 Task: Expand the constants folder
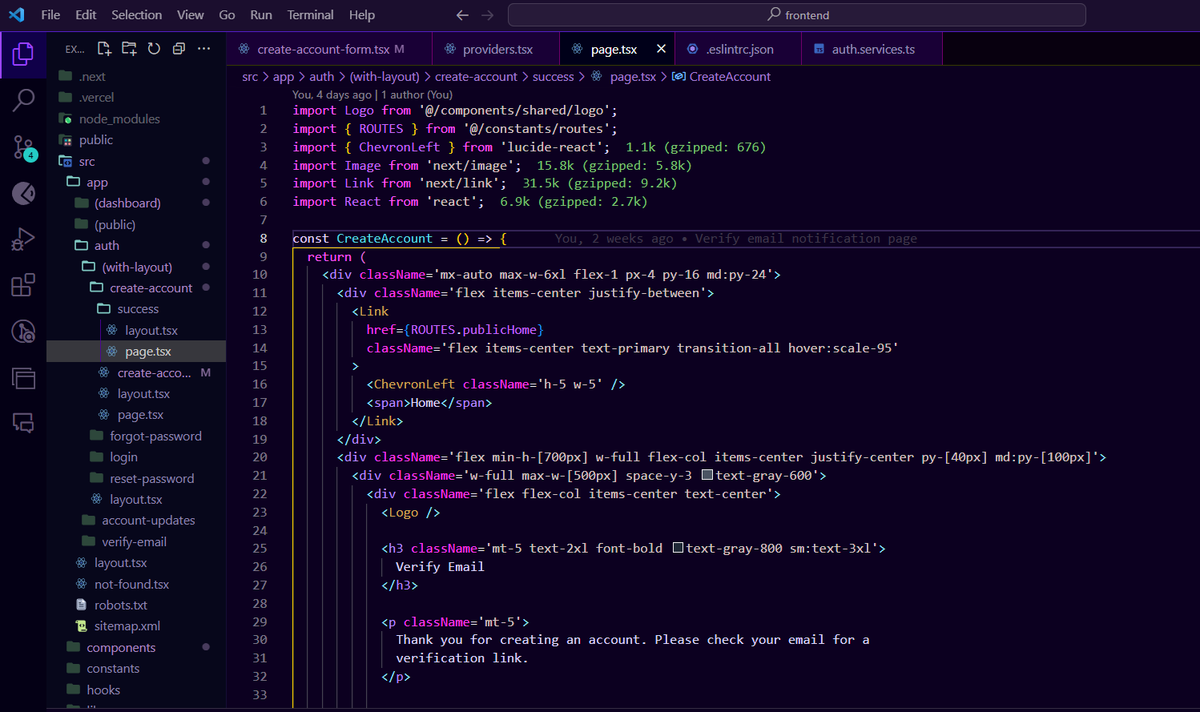click(136, 668)
